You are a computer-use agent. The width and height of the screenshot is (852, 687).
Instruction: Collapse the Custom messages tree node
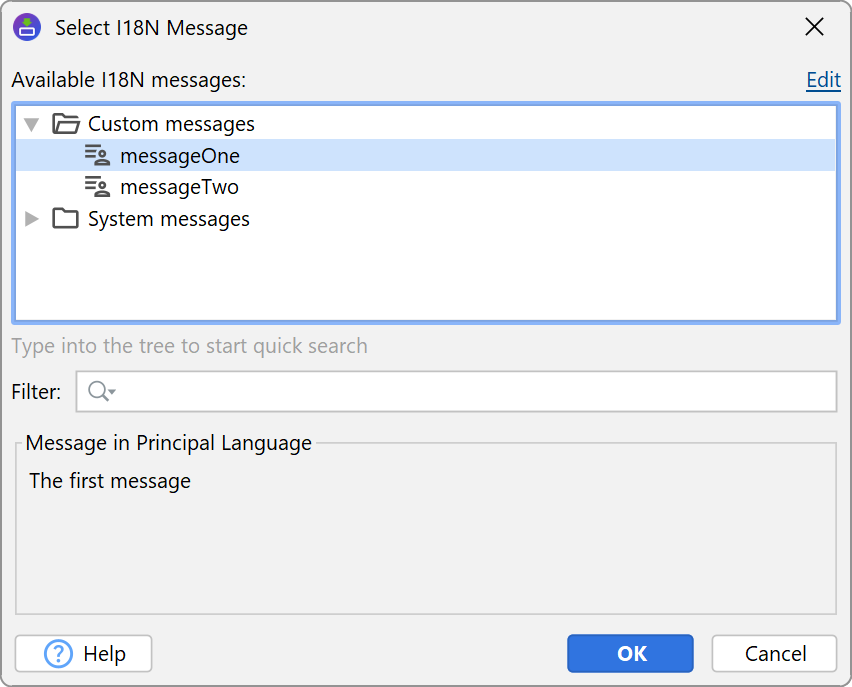click(32, 124)
